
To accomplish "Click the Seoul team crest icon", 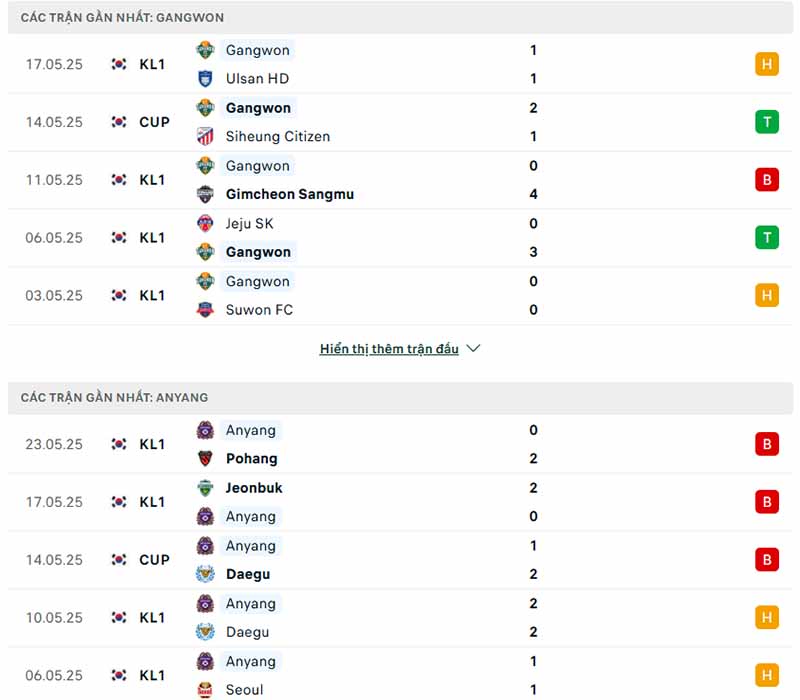I will coord(205,689).
